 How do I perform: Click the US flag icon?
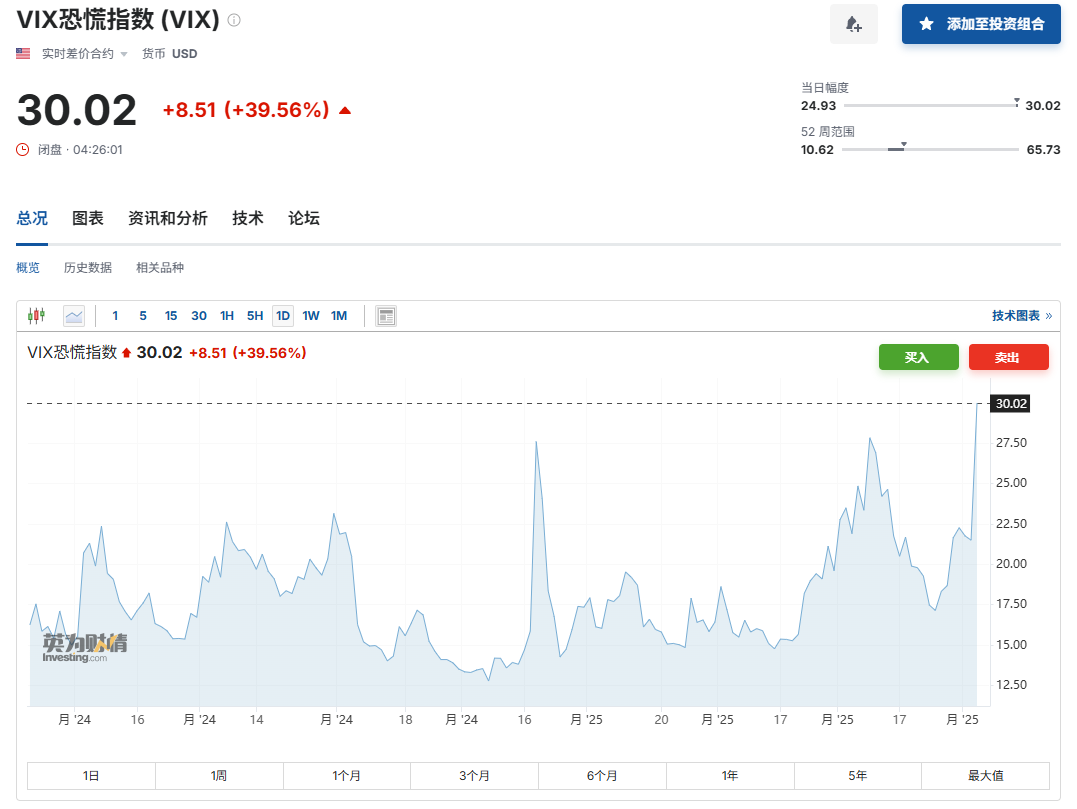23,54
